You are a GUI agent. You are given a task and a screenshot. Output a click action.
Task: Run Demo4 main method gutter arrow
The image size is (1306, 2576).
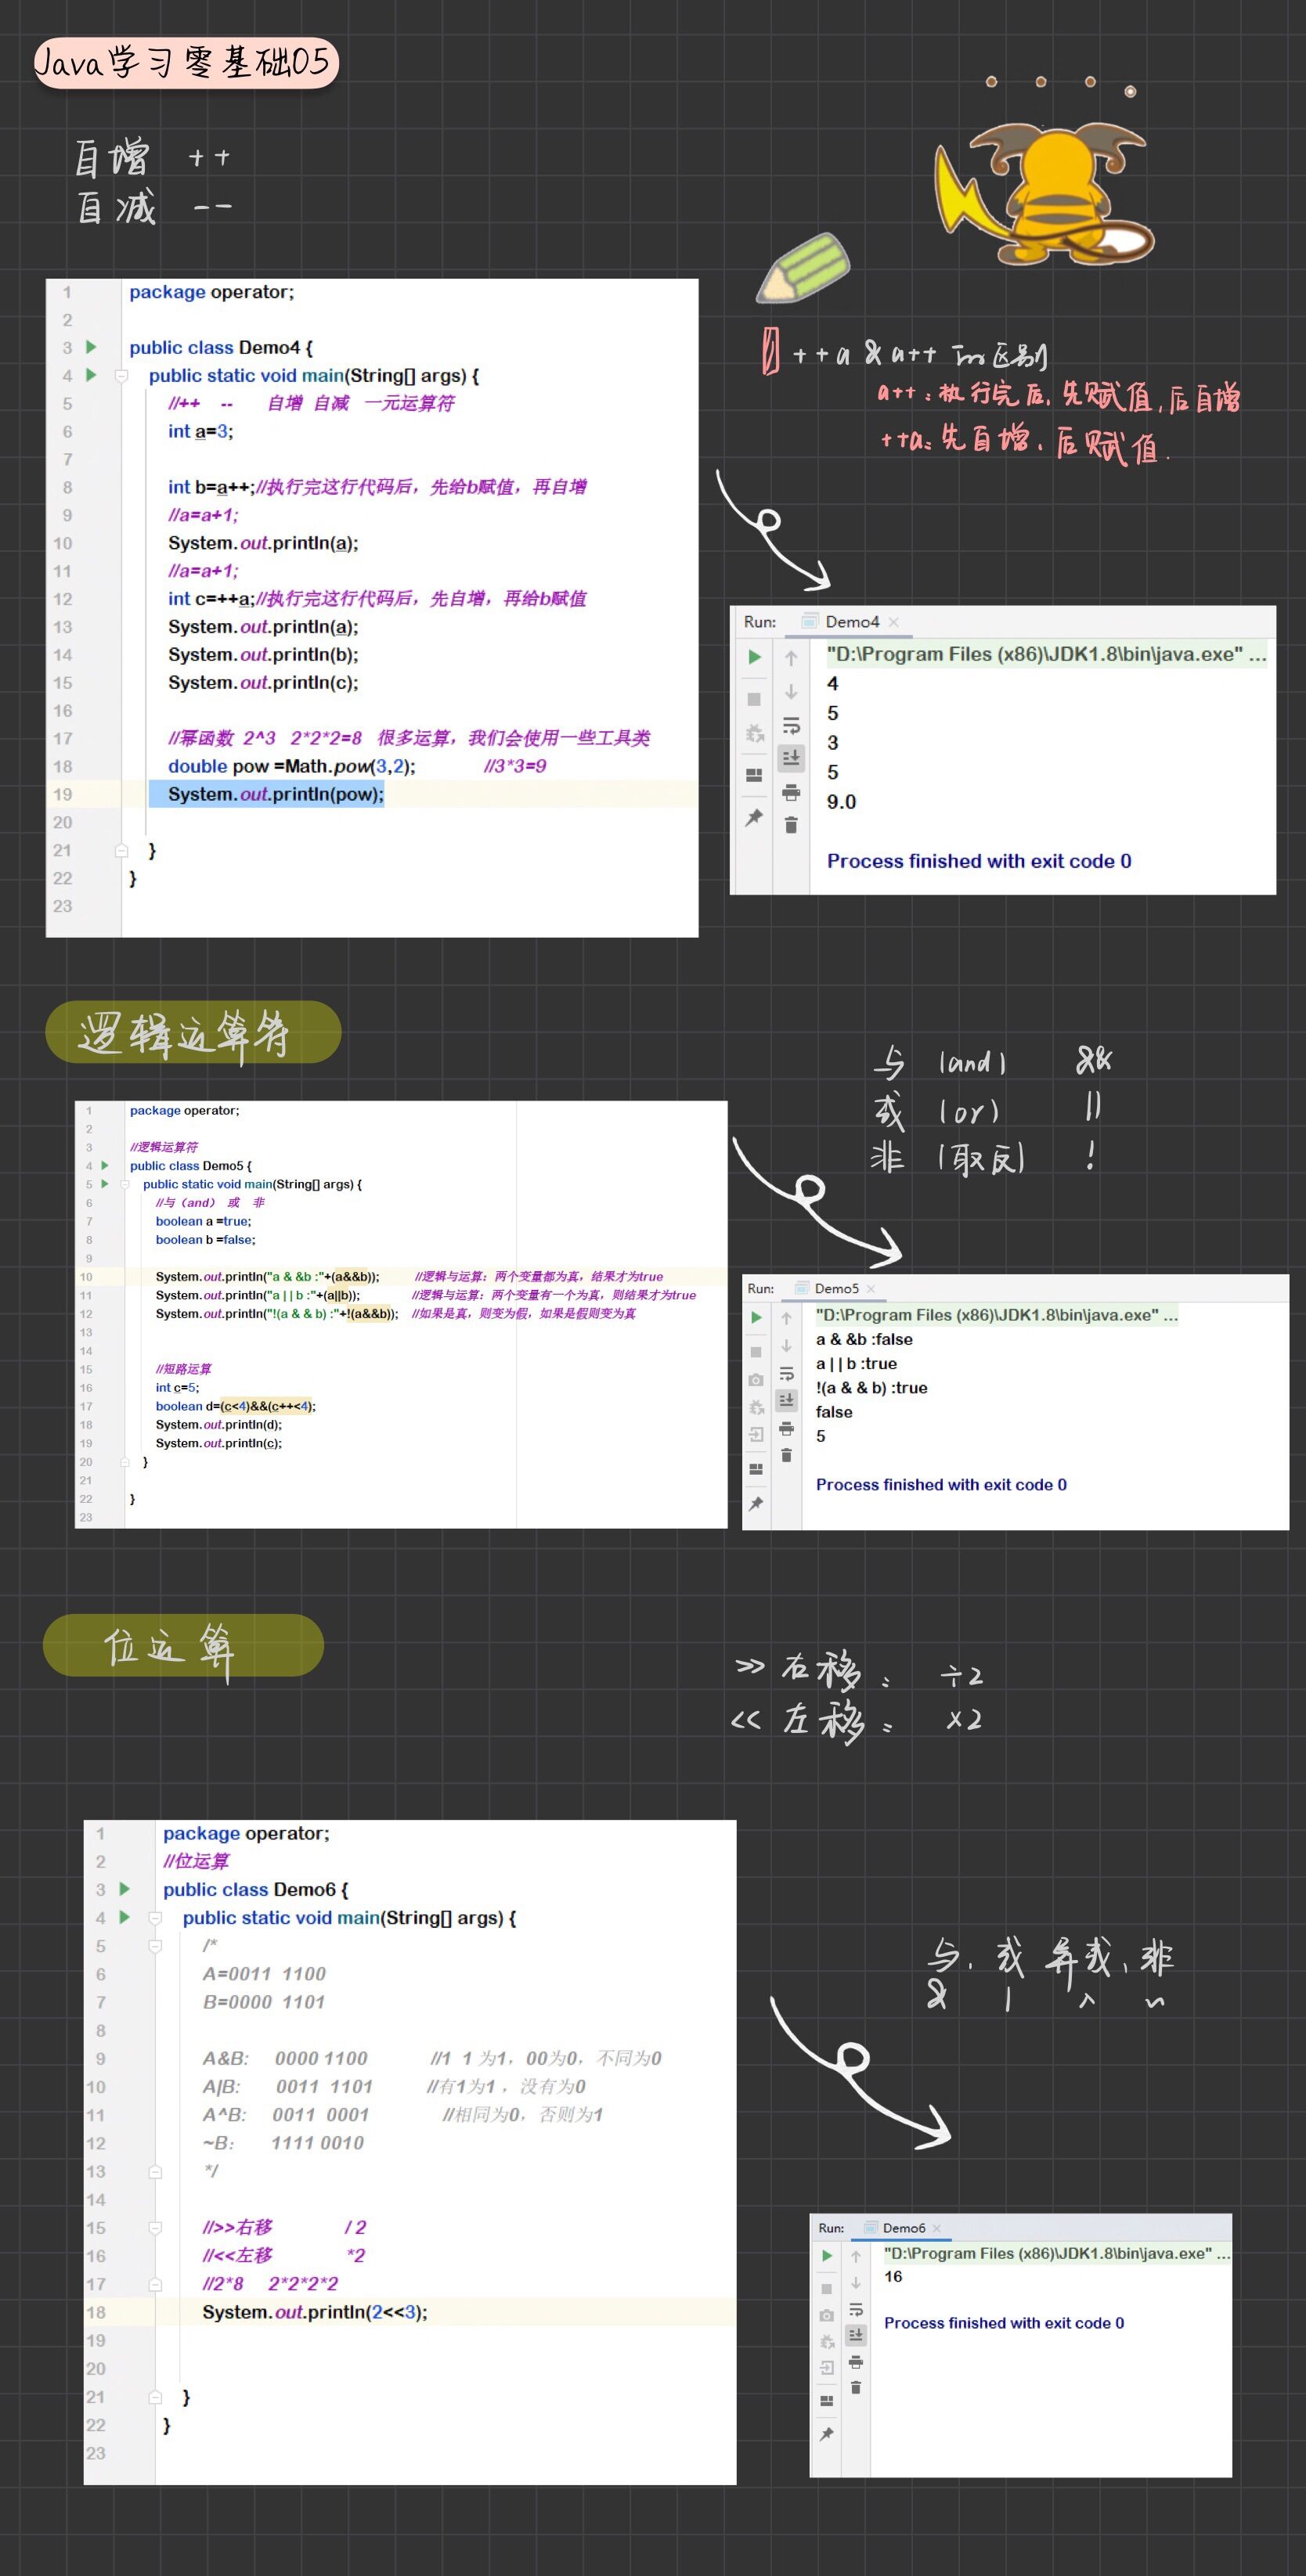pos(91,375)
